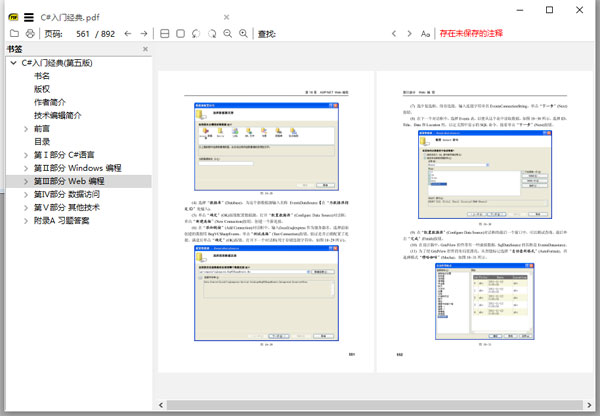
Task: Close the PDF reader window
Action: pos(580,10)
